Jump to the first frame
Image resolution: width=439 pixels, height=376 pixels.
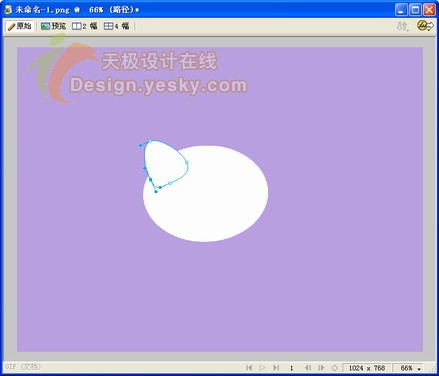point(249,368)
